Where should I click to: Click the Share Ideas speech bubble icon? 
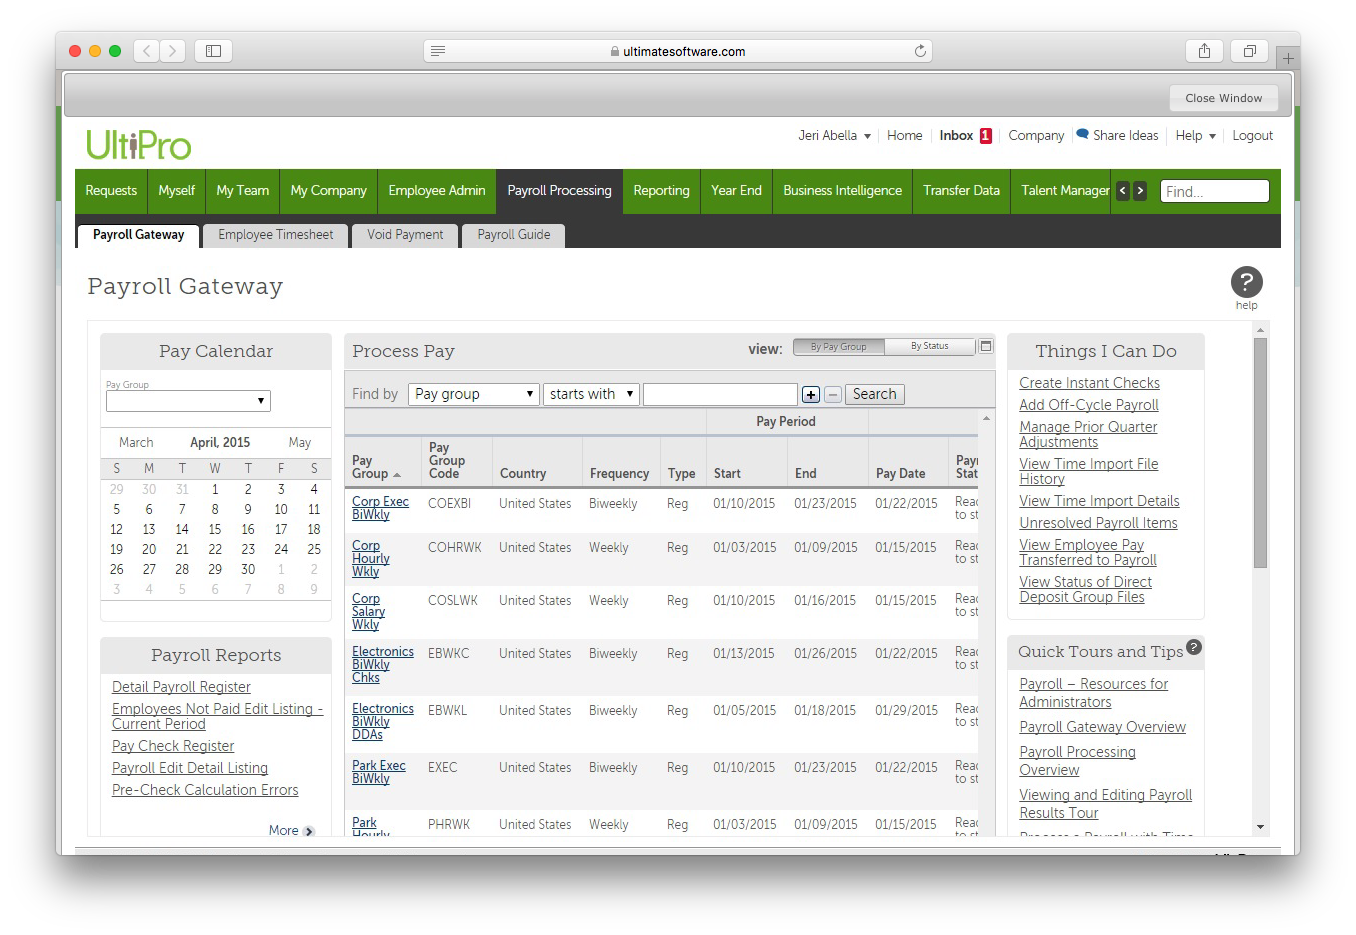tap(1082, 134)
